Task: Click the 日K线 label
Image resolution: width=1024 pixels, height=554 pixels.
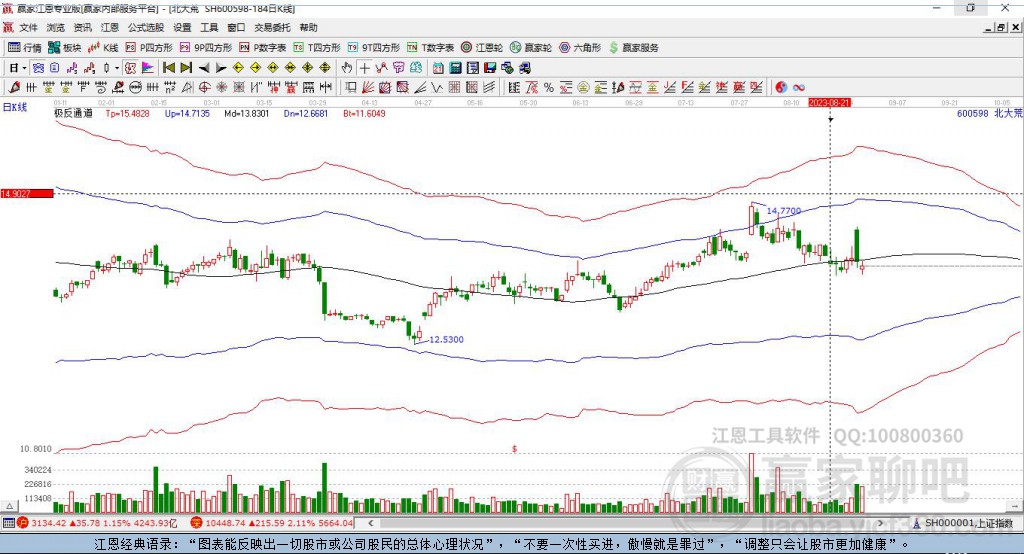Action: (x=15, y=107)
